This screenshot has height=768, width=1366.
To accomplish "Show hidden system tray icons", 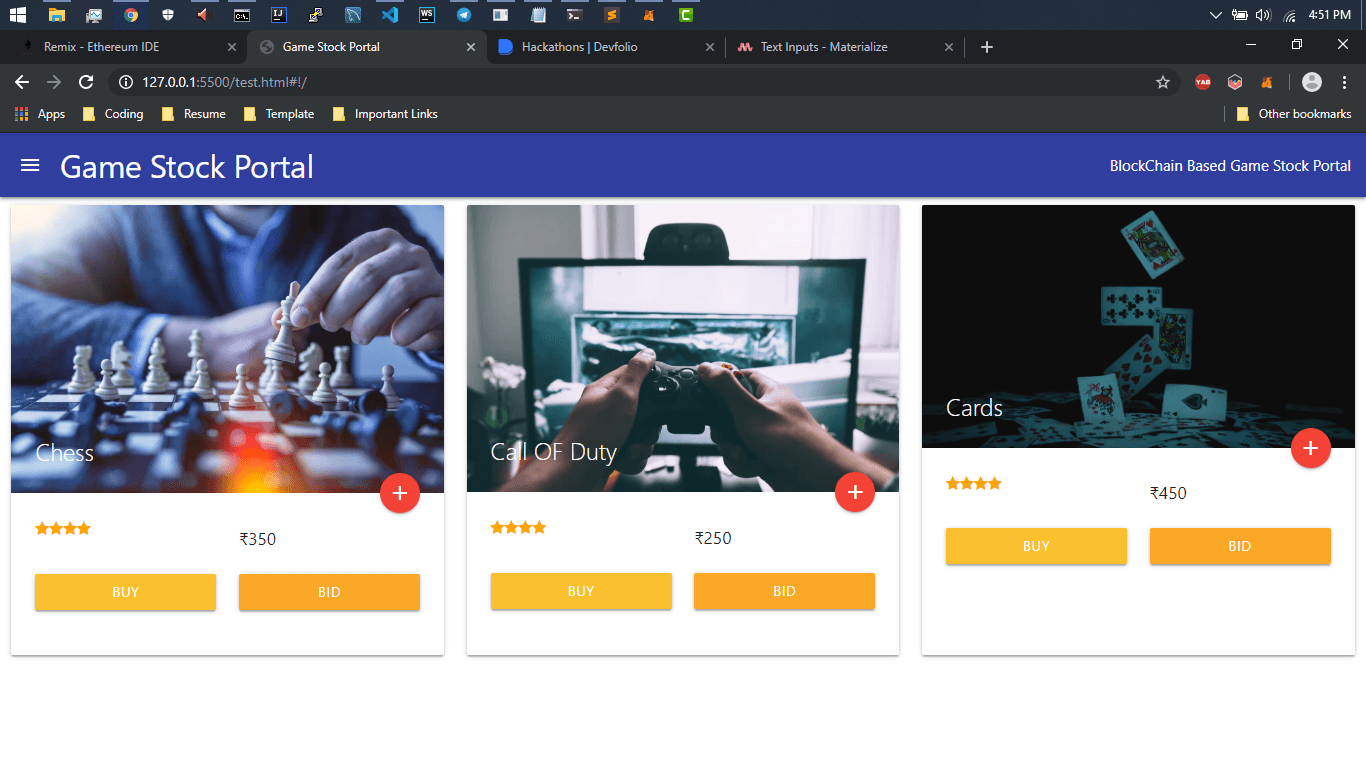I will tap(1216, 15).
